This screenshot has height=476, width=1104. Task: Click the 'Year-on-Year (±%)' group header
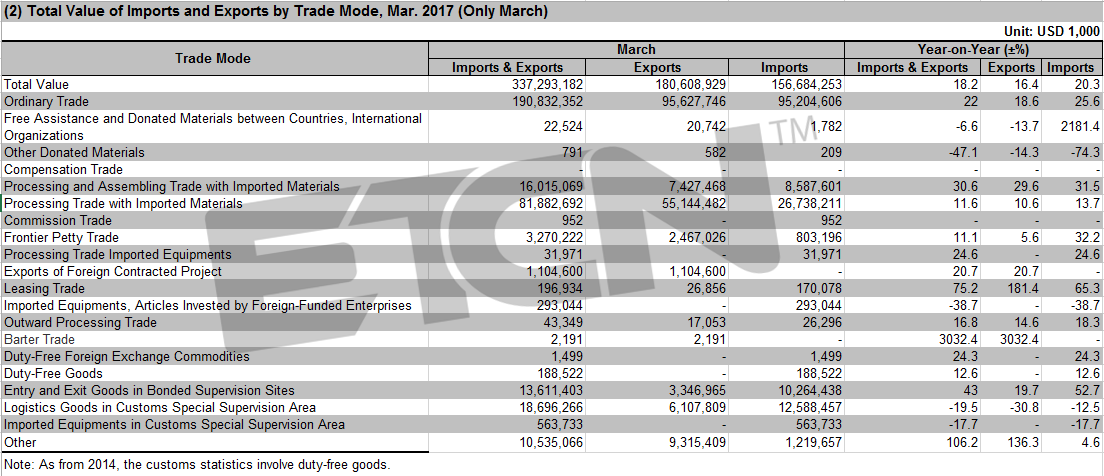tap(974, 49)
